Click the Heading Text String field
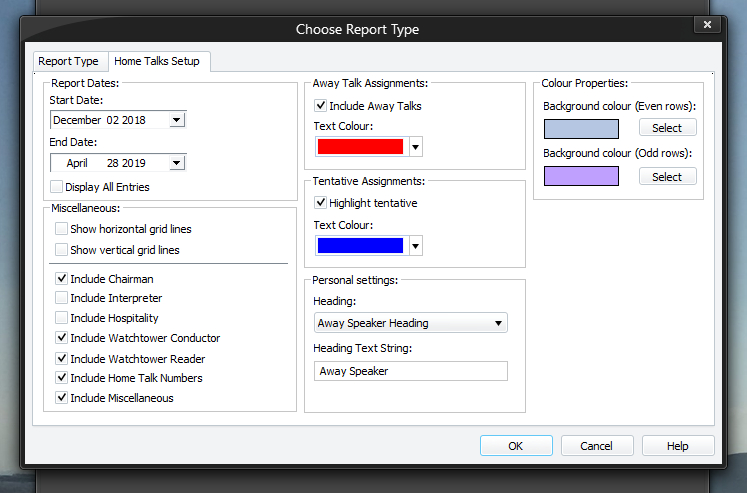The image size is (747, 493). [x=410, y=371]
